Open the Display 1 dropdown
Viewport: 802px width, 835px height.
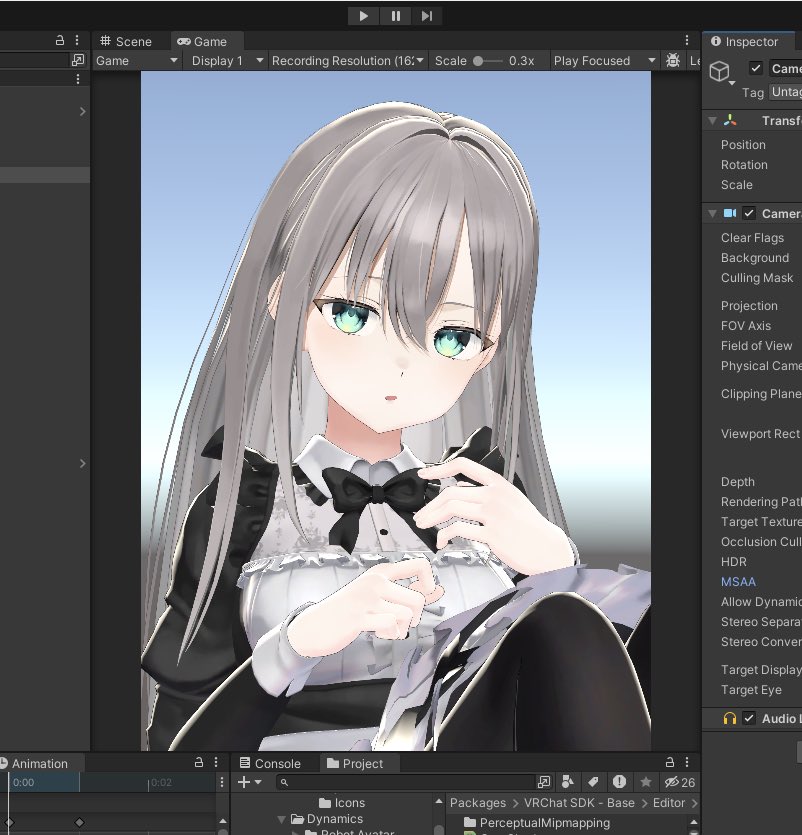pos(227,61)
